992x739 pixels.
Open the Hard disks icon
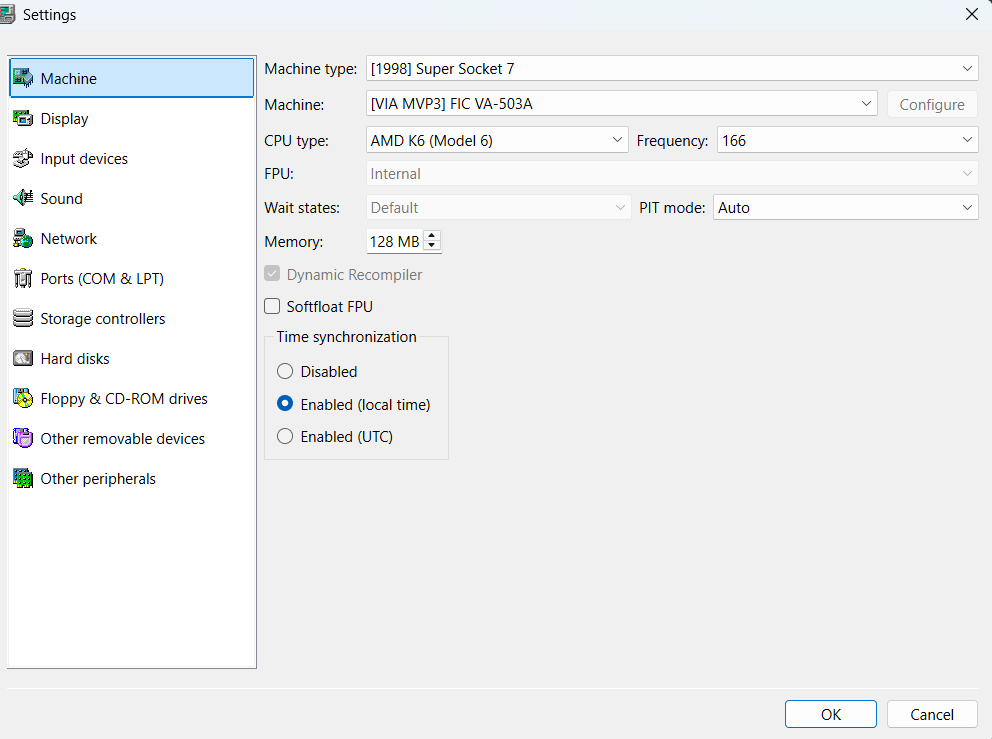coord(23,359)
